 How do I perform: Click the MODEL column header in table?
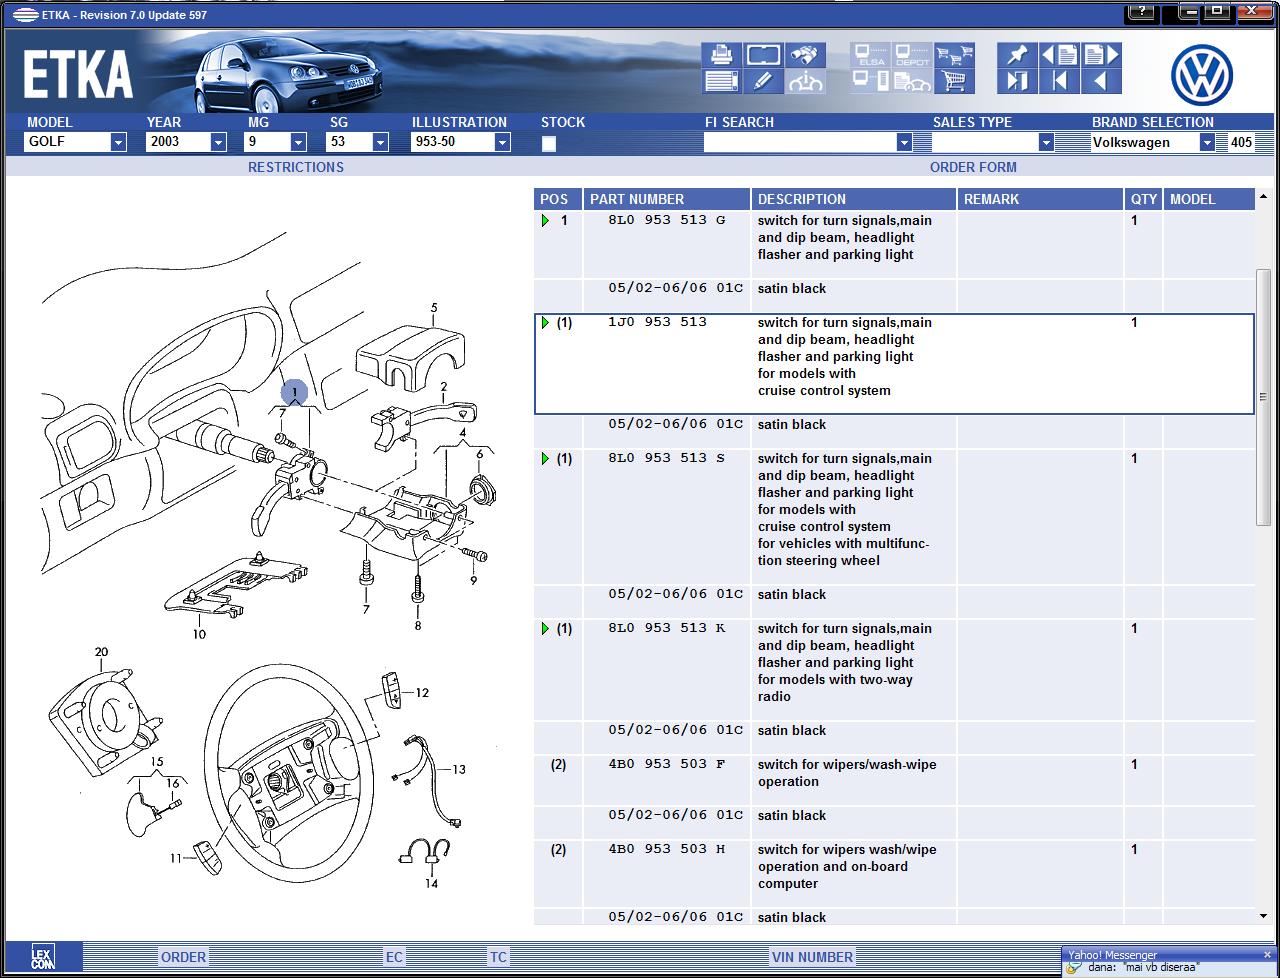point(1209,199)
